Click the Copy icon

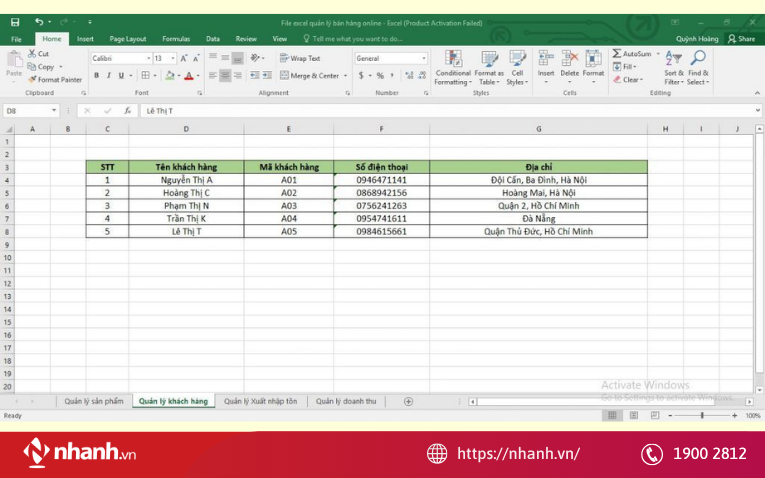[32, 67]
